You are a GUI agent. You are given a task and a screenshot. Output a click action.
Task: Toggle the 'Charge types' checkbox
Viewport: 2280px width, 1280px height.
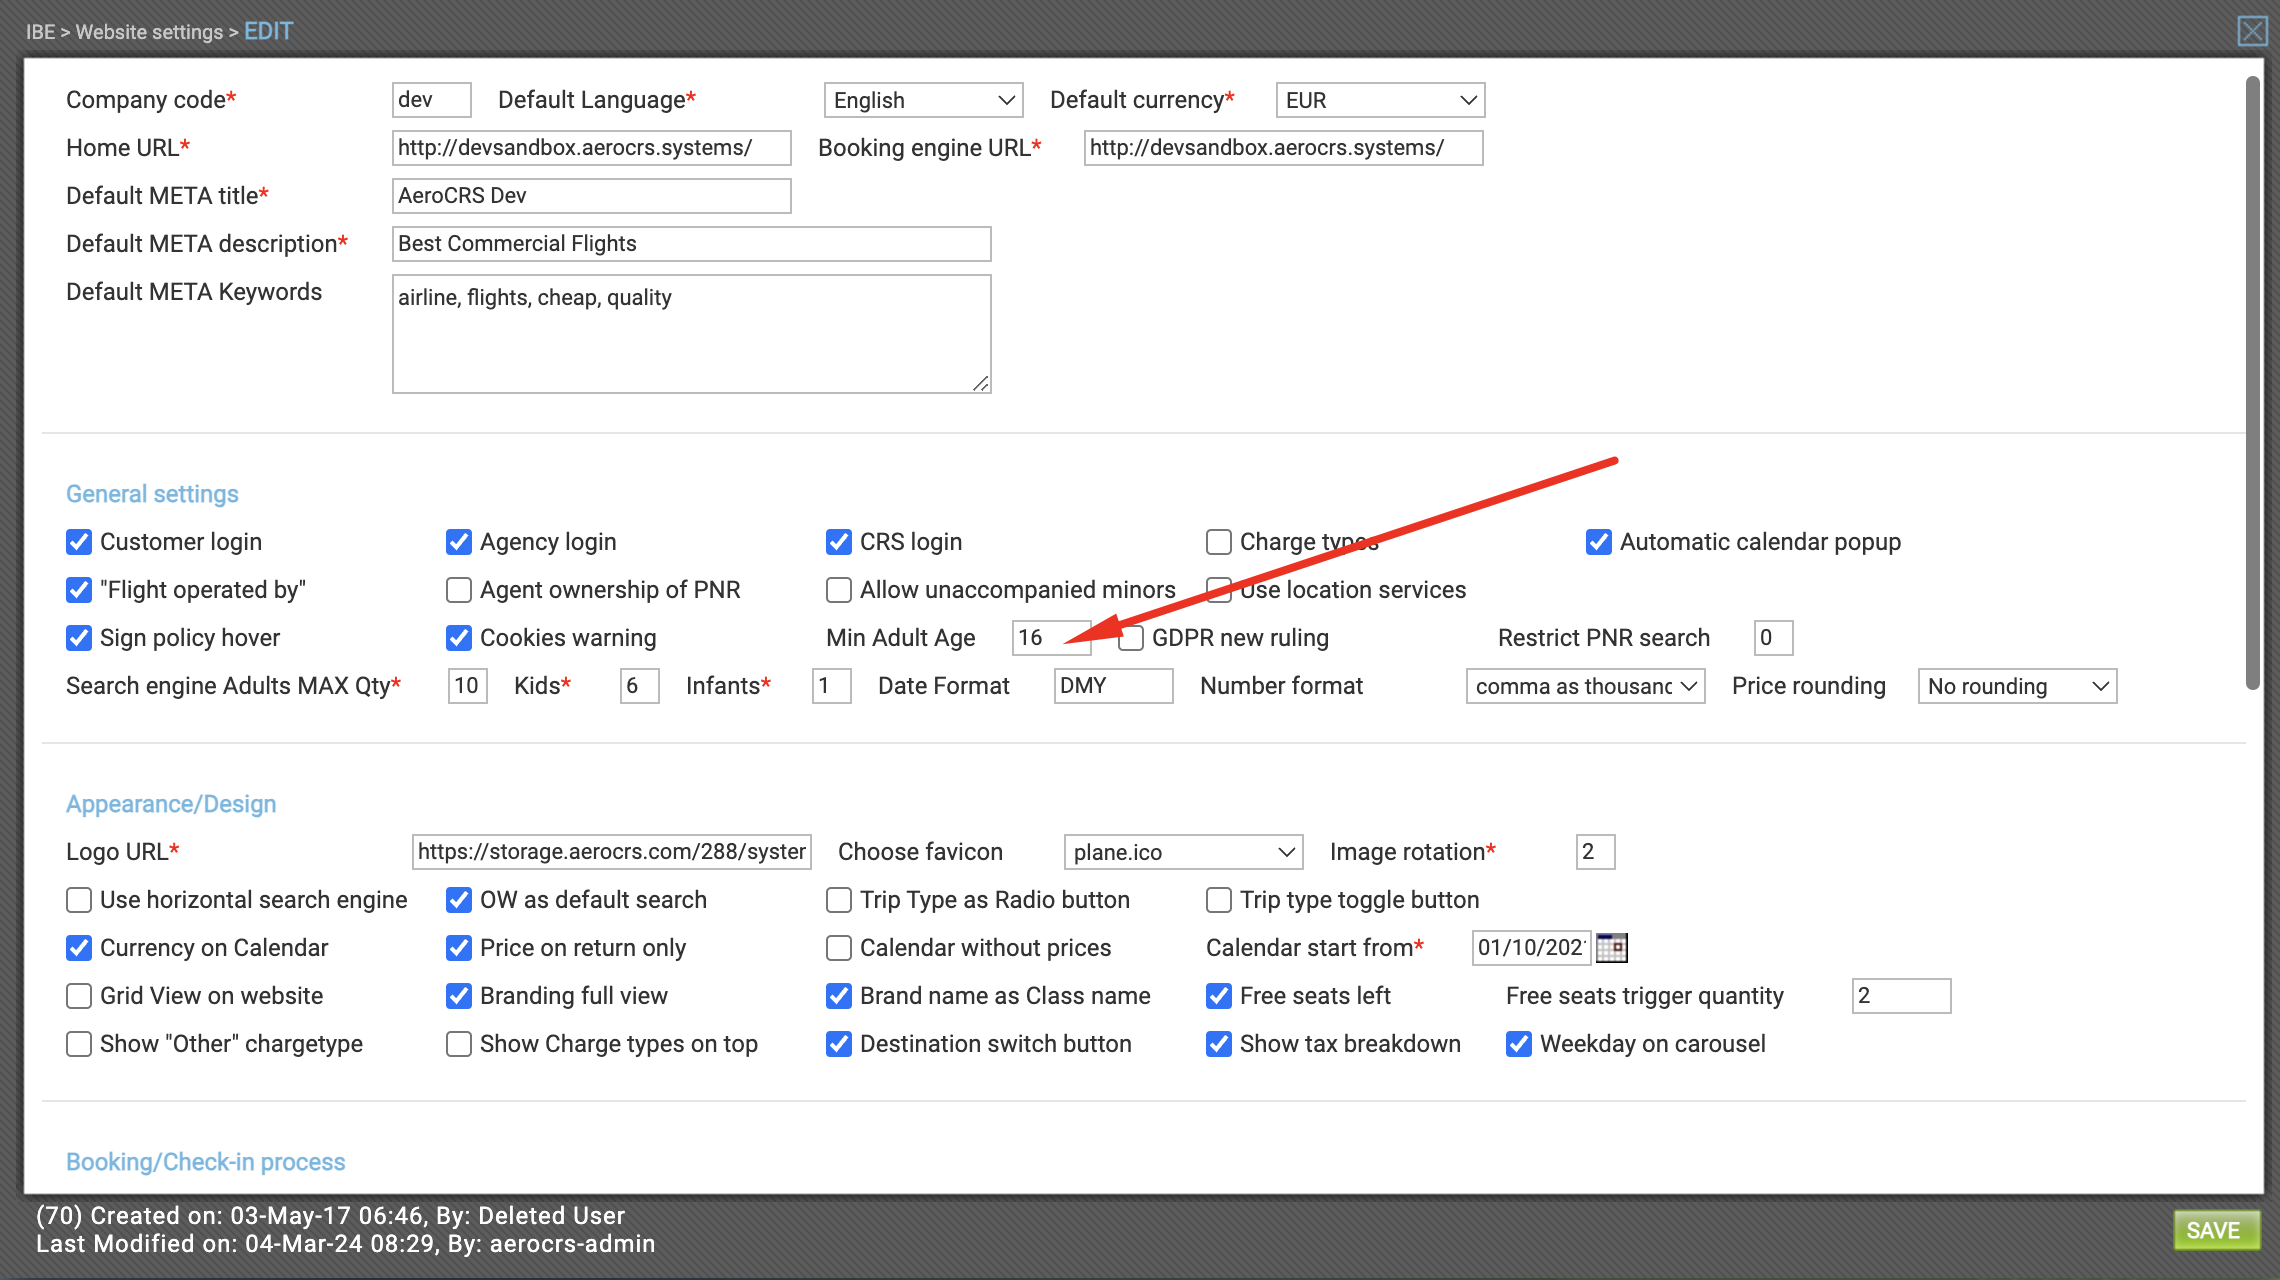point(1220,542)
